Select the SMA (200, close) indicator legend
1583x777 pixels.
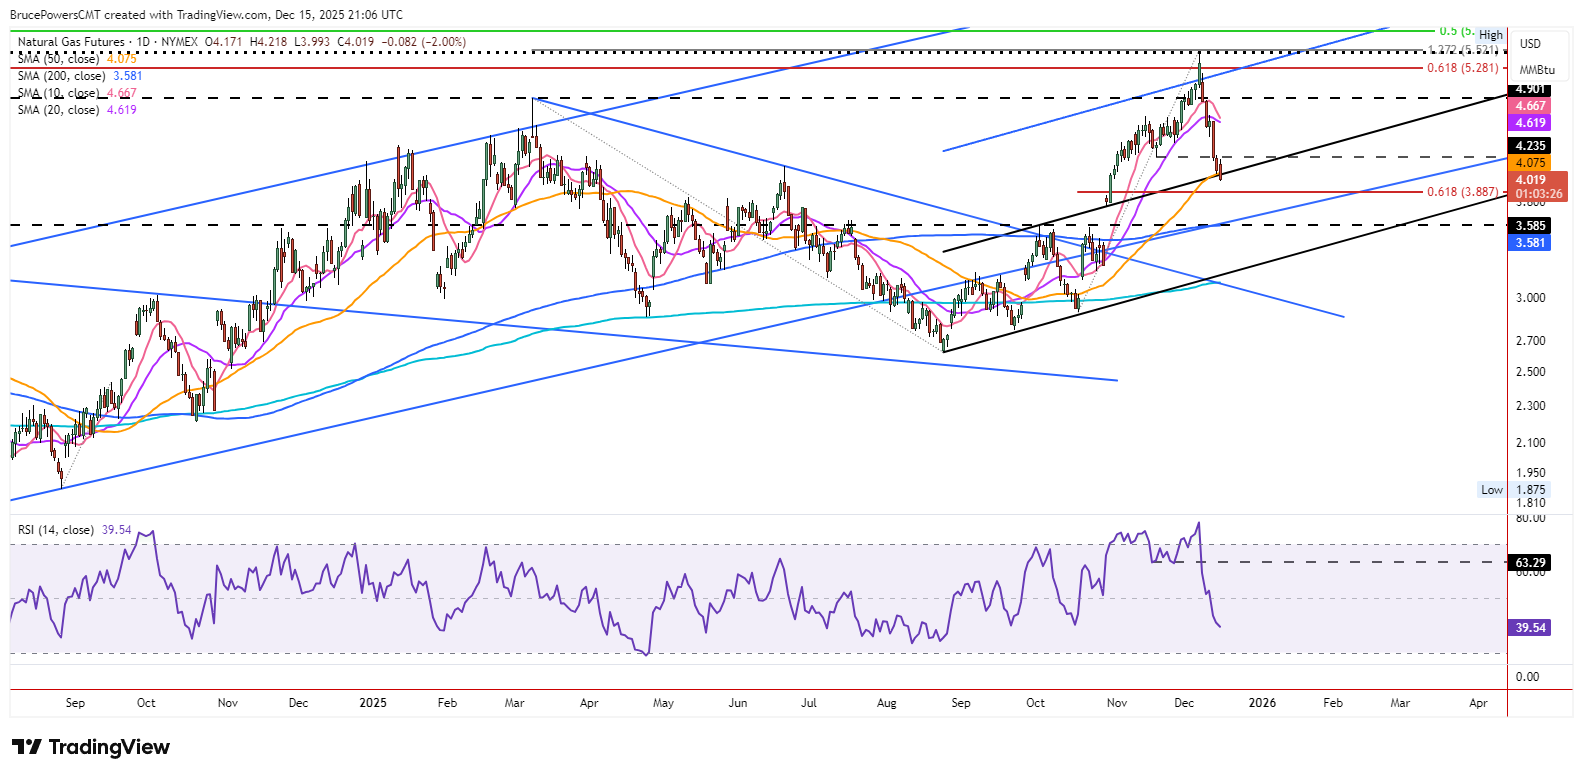click(x=61, y=76)
